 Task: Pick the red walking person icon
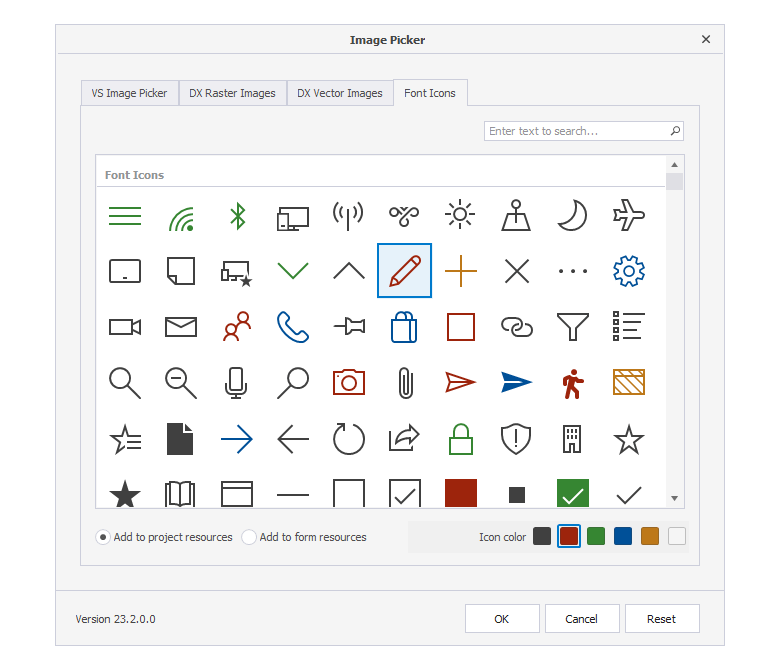pos(573,384)
